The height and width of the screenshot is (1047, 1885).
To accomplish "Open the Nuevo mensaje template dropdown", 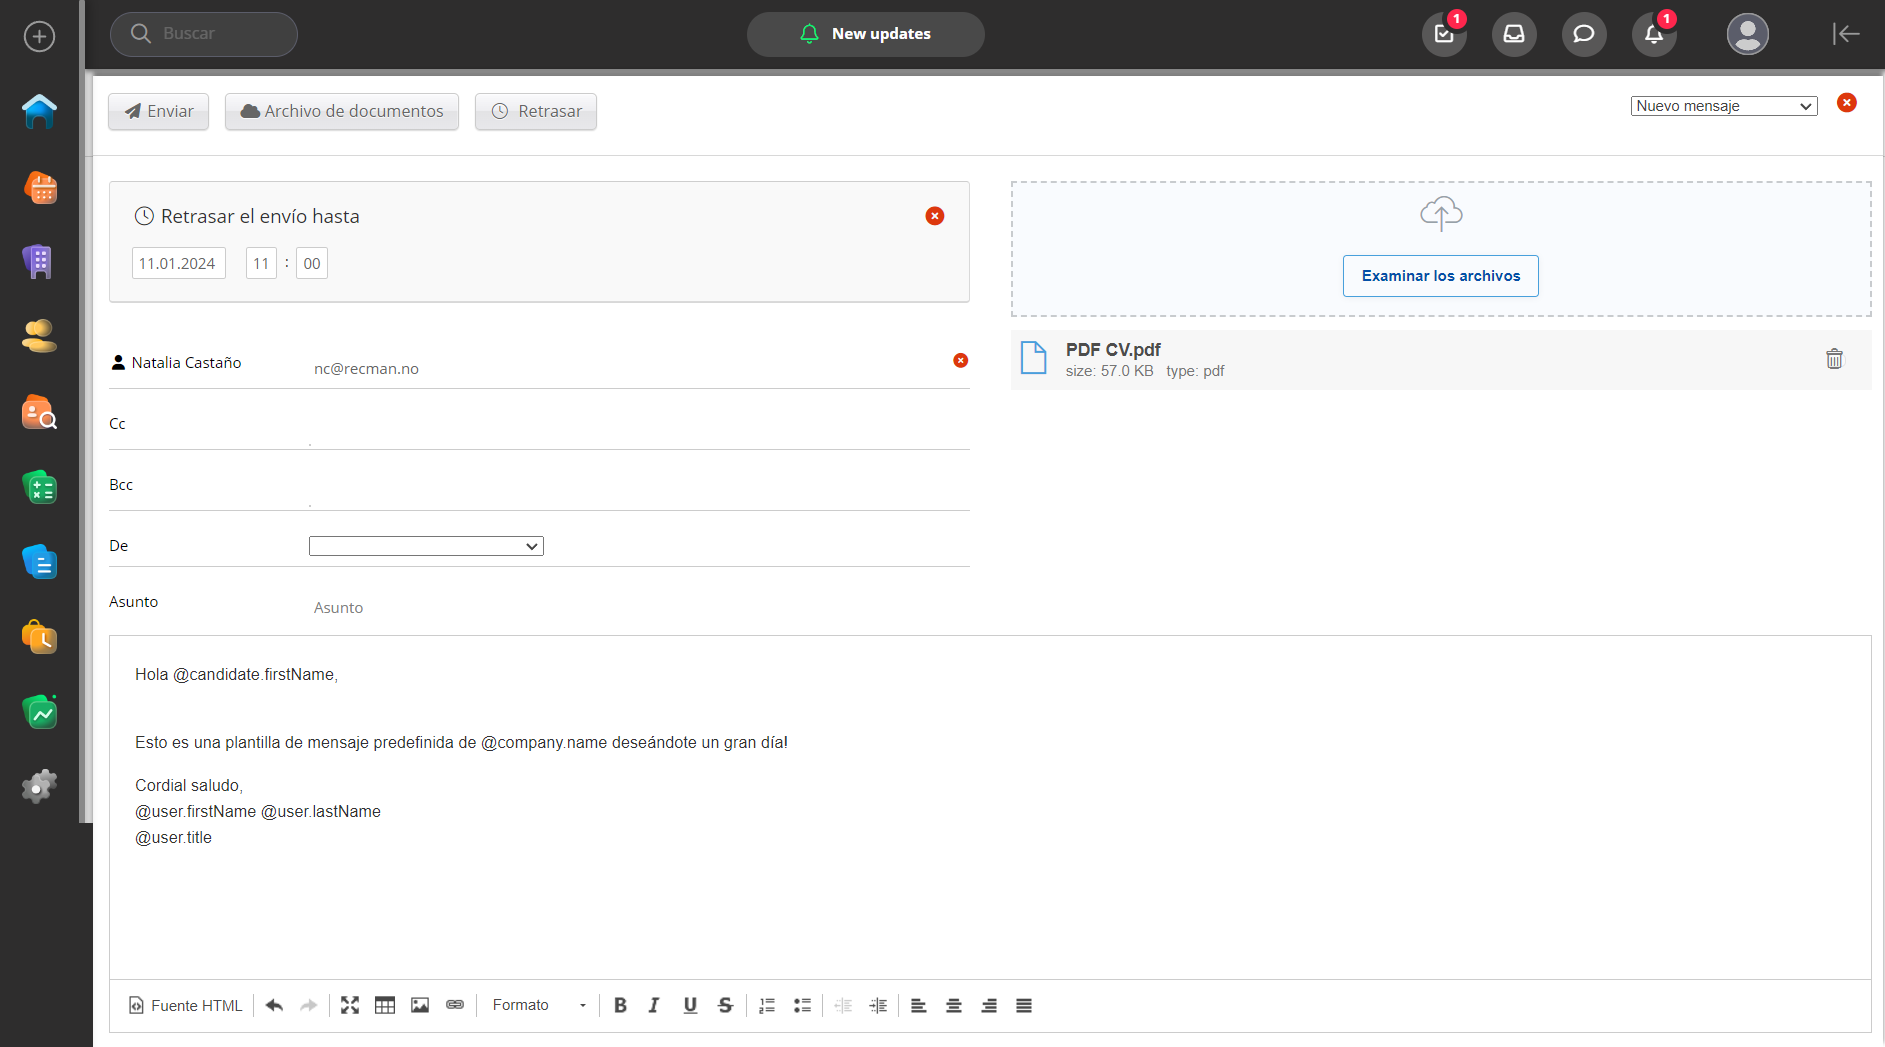I will [x=1723, y=106].
